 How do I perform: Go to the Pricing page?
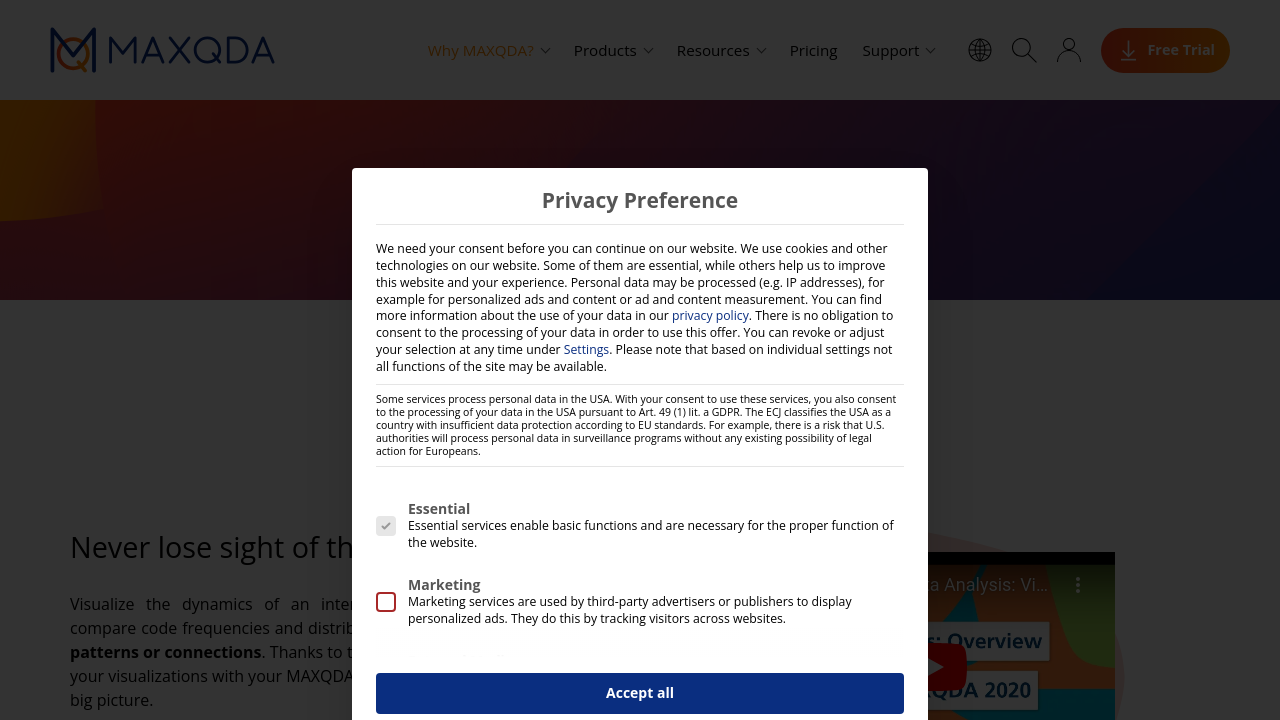coord(813,51)
